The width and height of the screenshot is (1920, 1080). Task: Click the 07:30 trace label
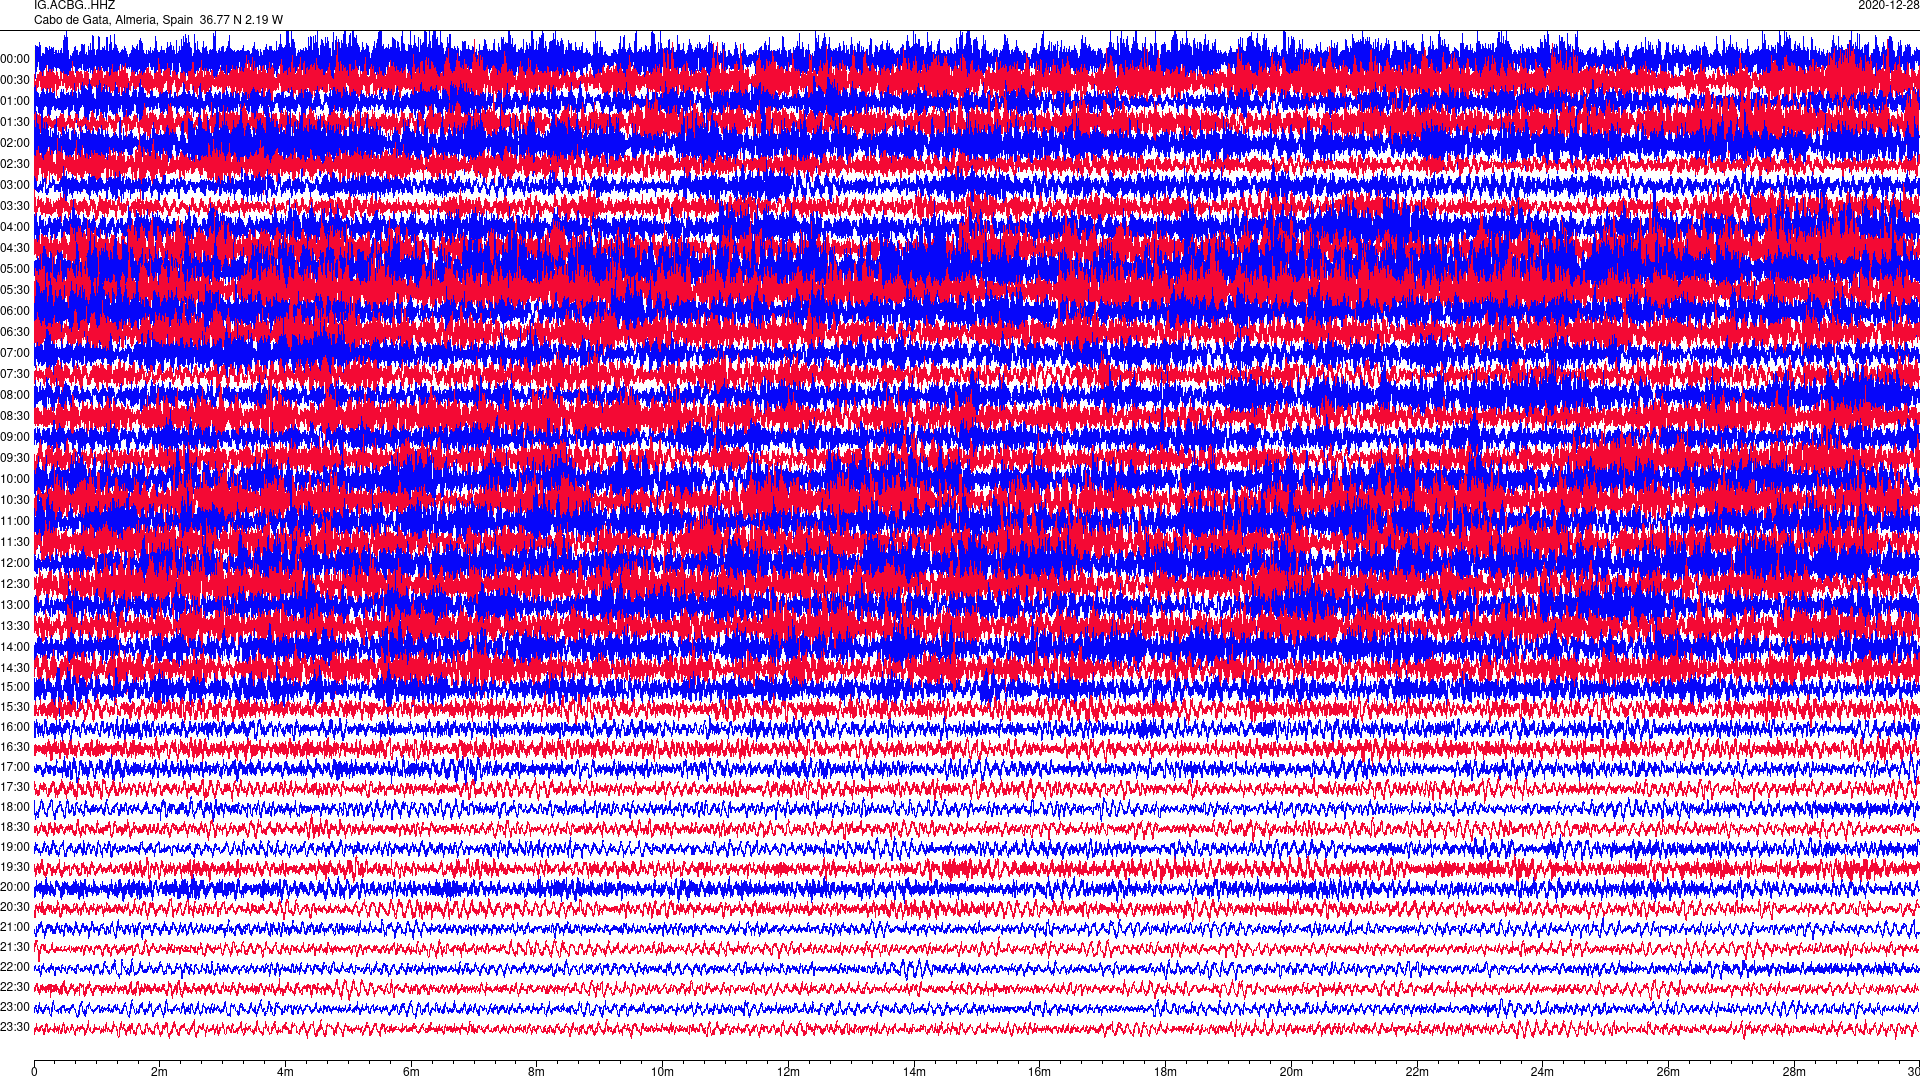pos(15,374)
